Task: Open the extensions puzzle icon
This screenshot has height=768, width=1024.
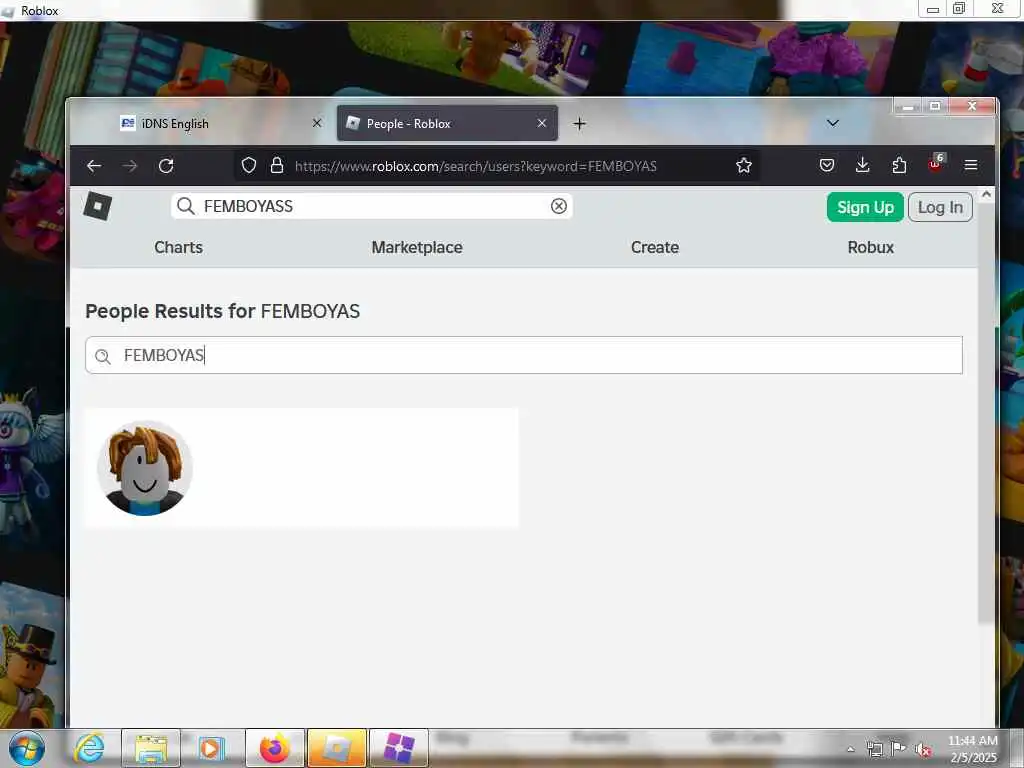Action: click(899, 166)
